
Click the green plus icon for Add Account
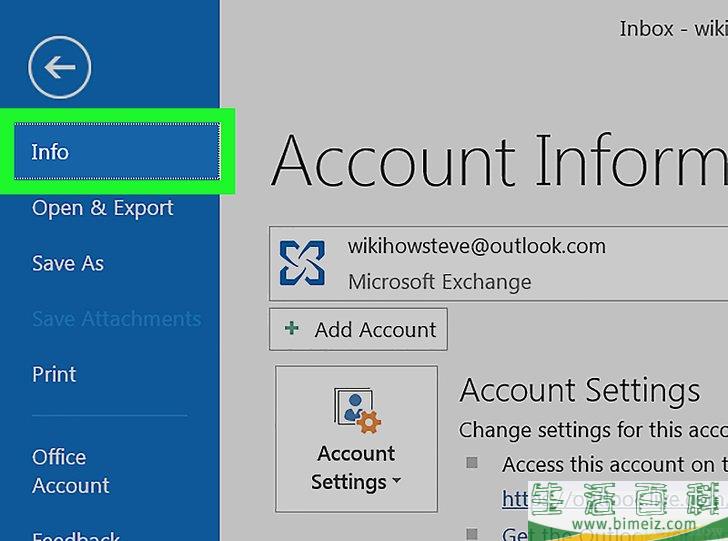[x=292, y=328]
